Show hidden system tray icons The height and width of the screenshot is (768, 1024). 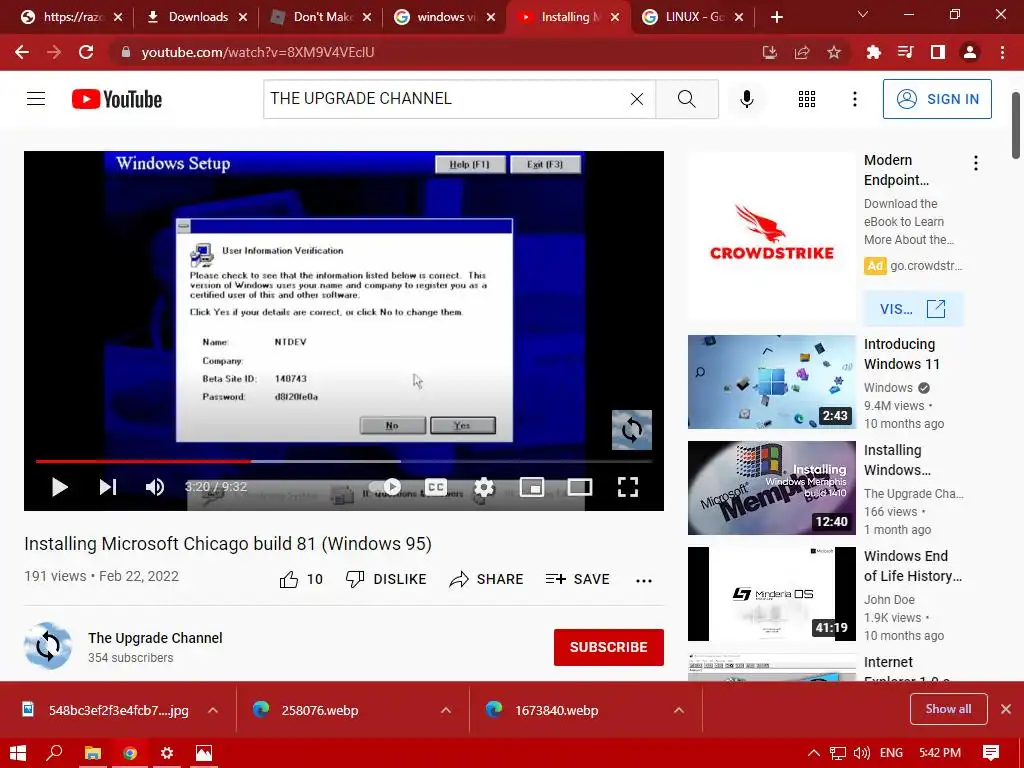pos(814,753)
